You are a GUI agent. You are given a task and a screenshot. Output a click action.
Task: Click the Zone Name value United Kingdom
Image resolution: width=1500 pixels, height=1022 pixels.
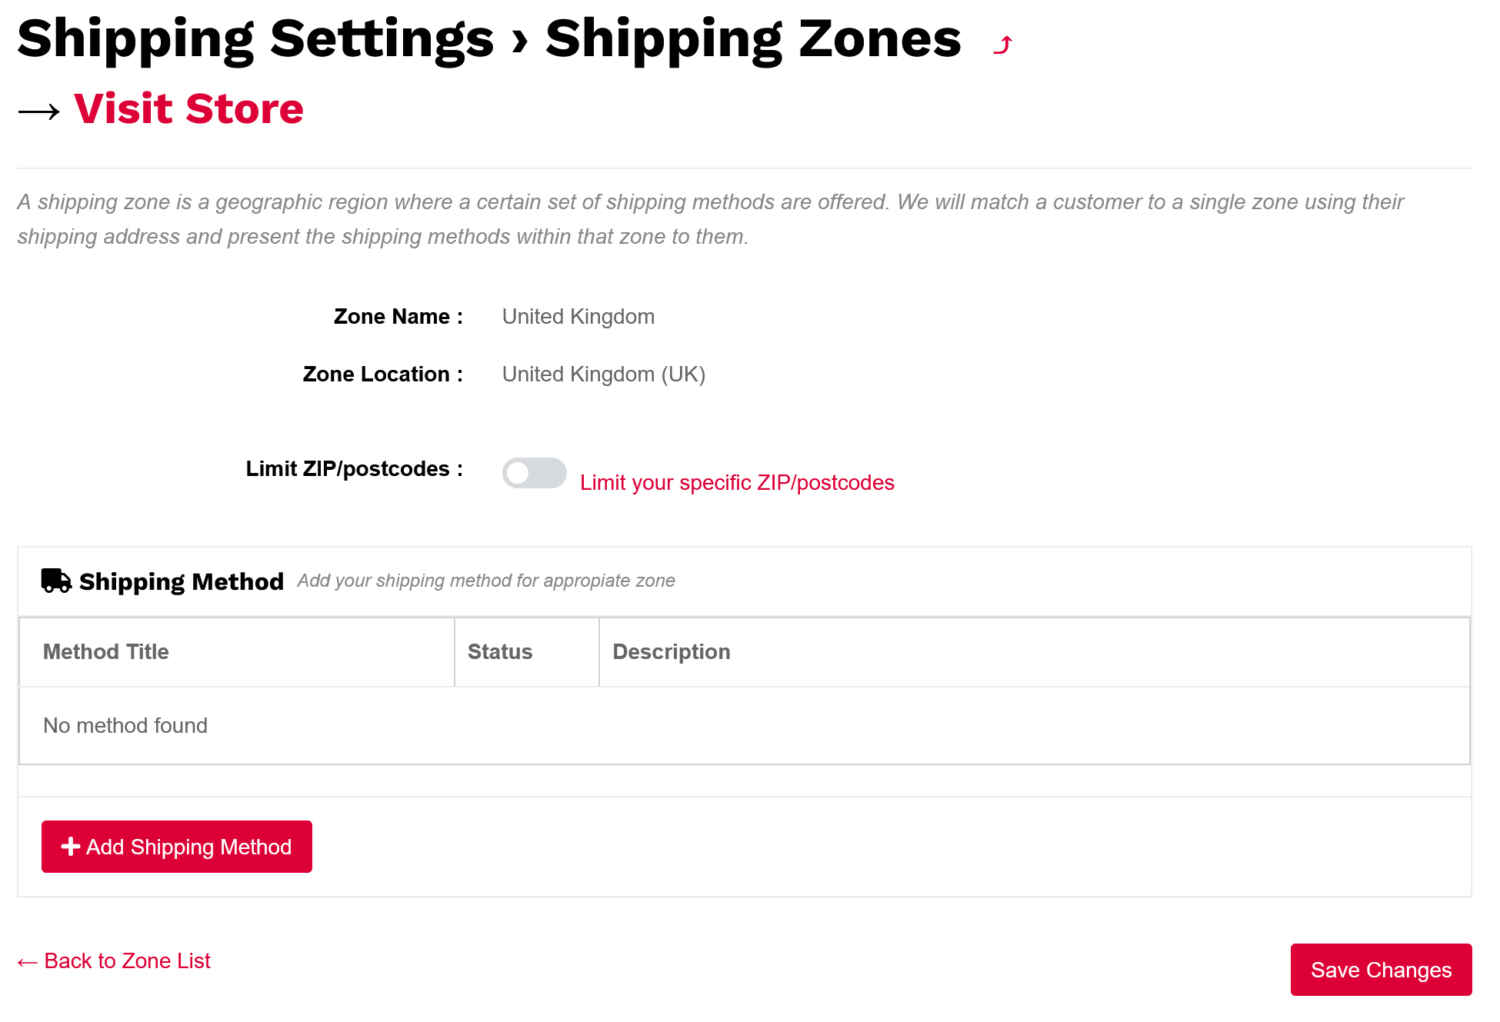point(578,317)
